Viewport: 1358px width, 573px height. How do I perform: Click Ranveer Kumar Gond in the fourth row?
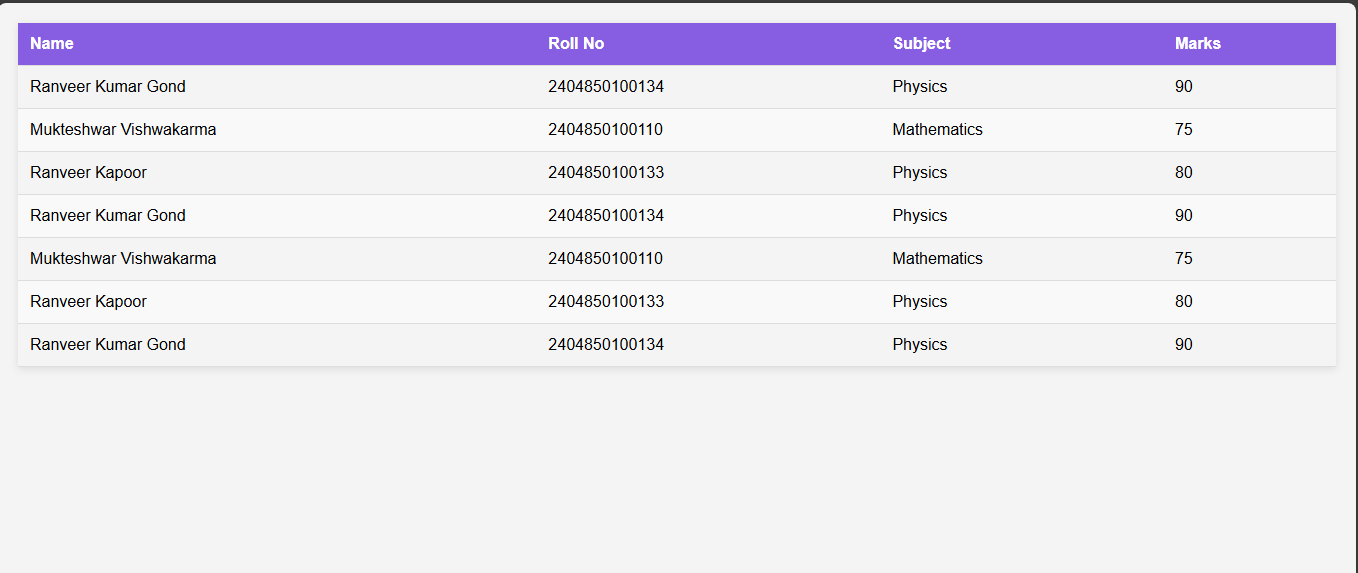[108, 216]
